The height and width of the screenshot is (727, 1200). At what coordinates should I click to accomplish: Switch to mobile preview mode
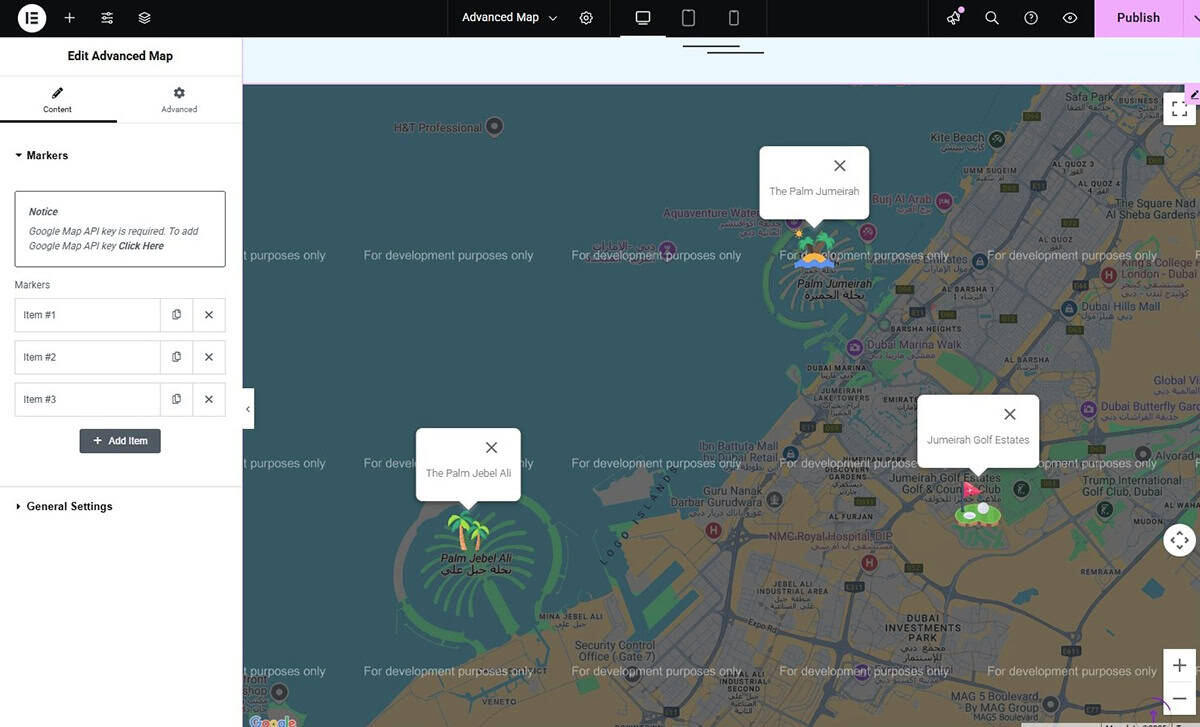[x=734, y=18]
